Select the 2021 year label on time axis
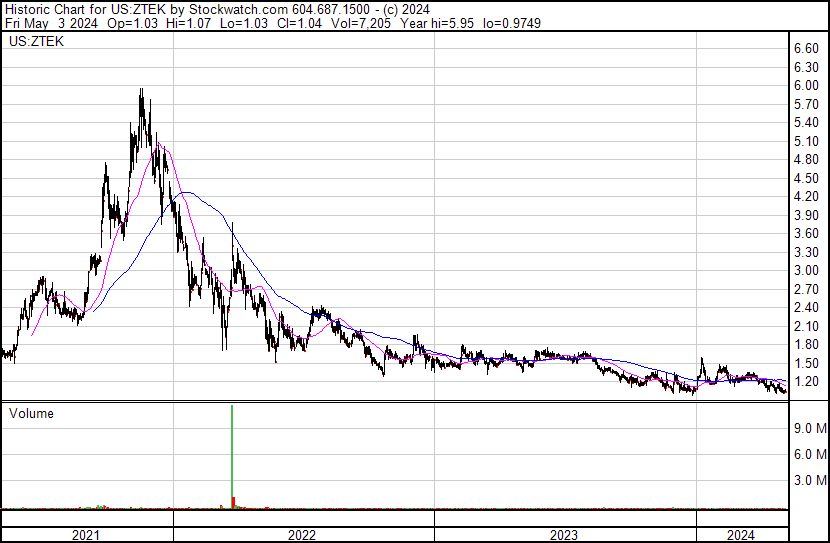Viewport: 830px width, 543px height. 87,535
